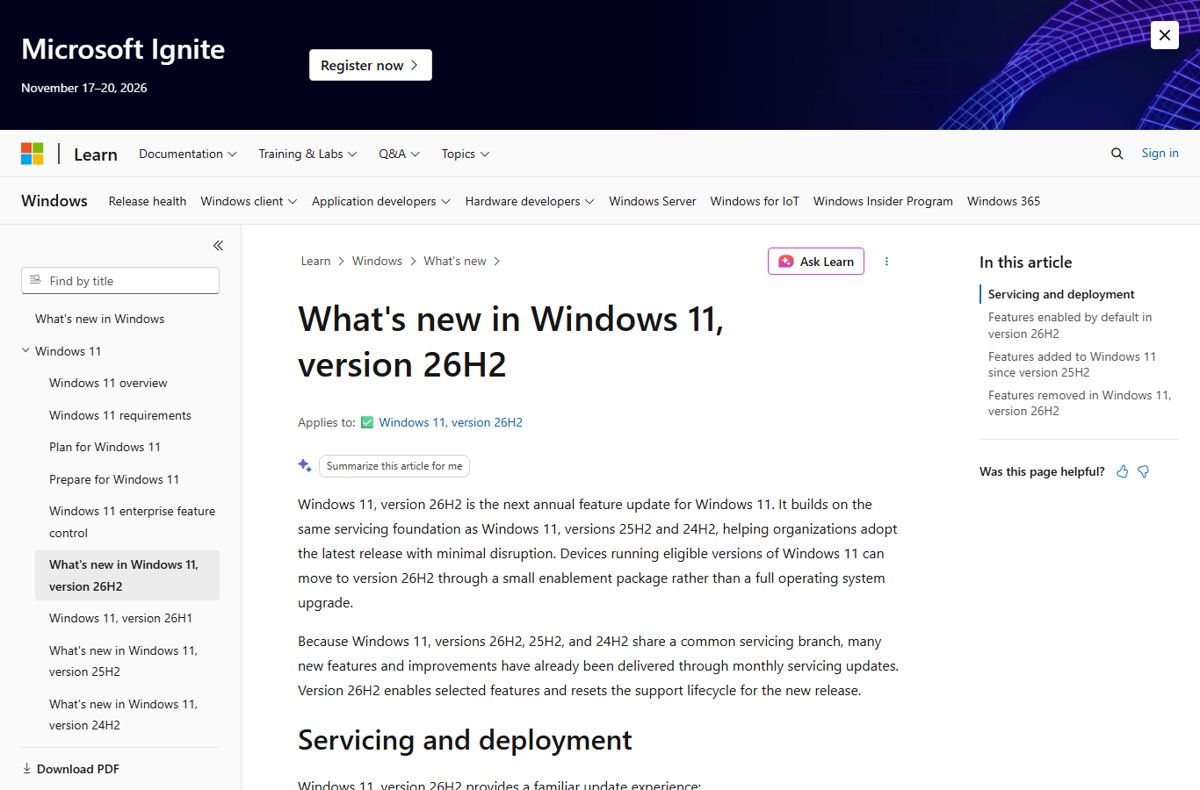This screenshot has width=1200, height=790.
Task: Expand the Hardware developers menu
Action: pyautogui.click(x=530, y=201)
